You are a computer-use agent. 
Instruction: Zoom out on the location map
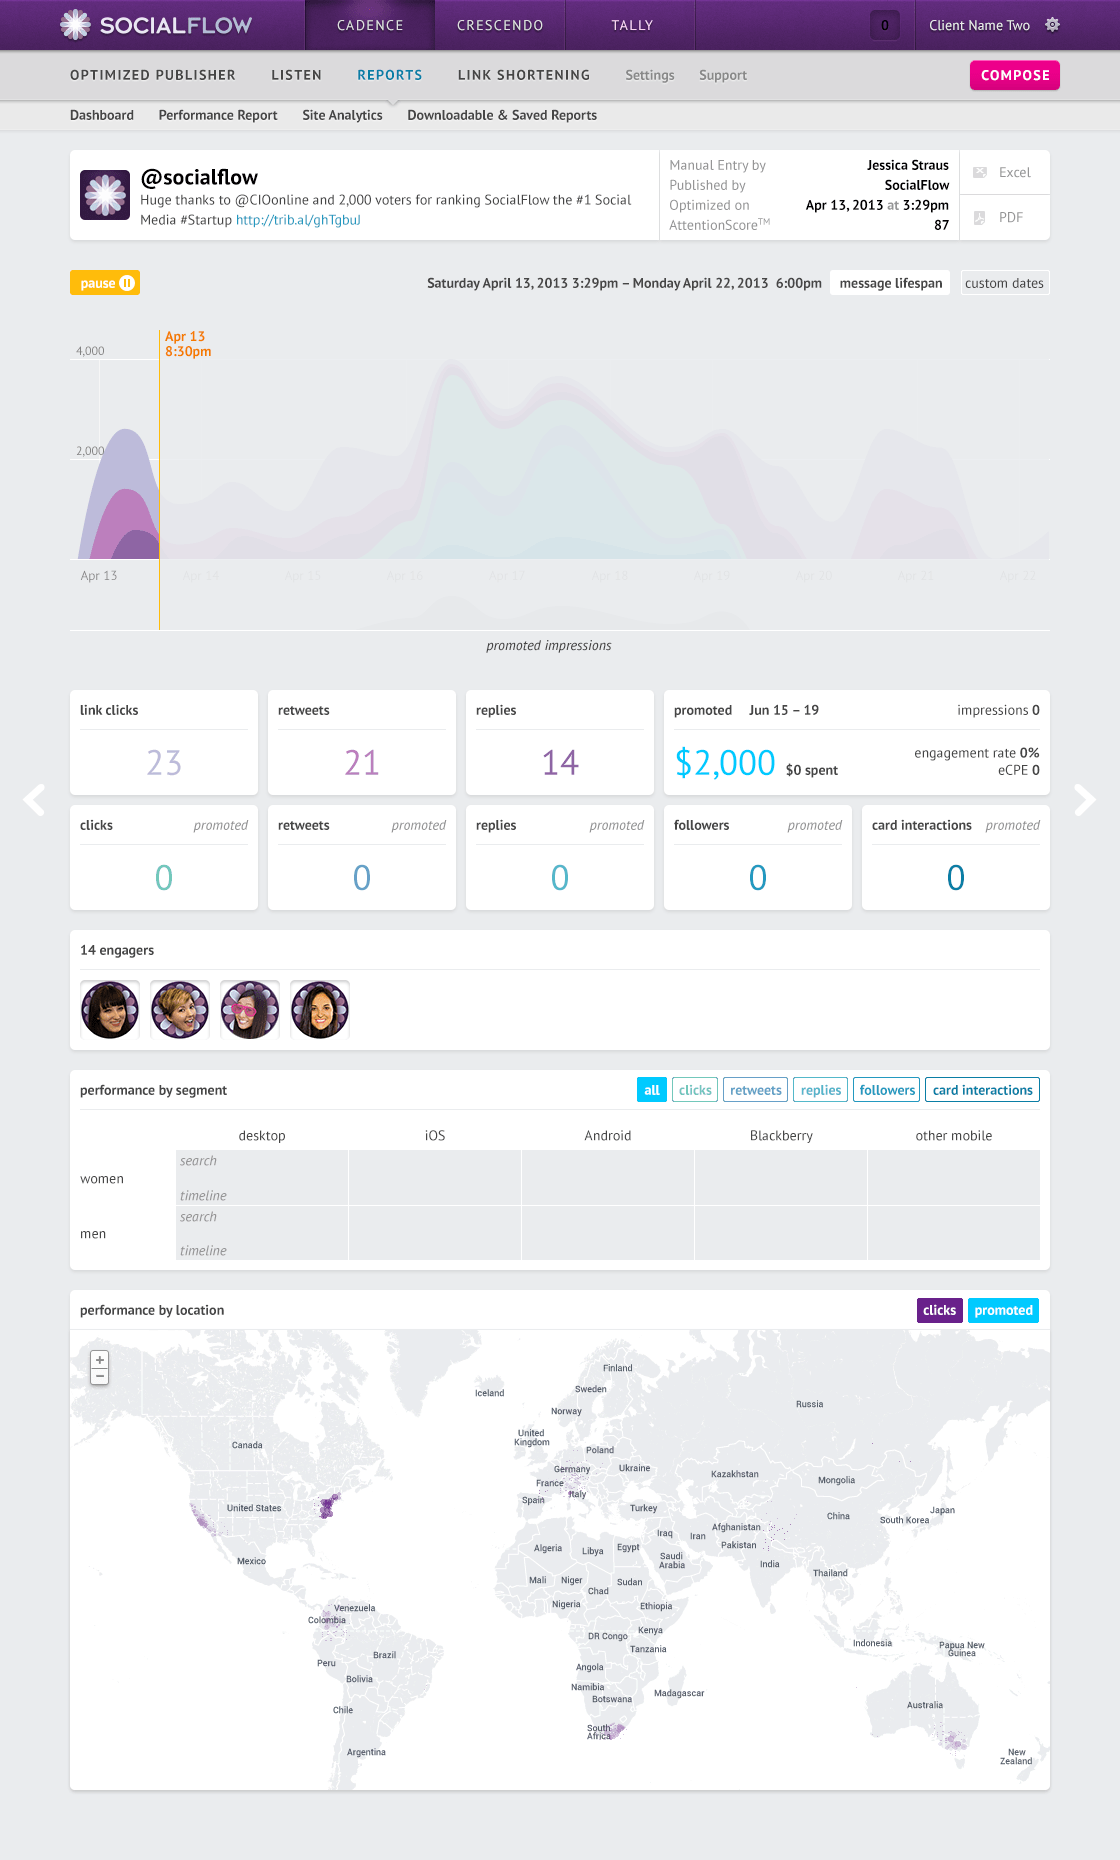point(99,1377)
